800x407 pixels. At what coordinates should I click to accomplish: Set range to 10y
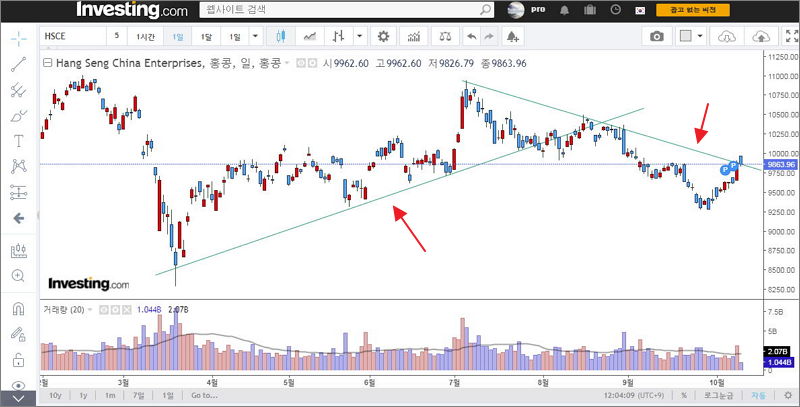[x=55, y=395]
